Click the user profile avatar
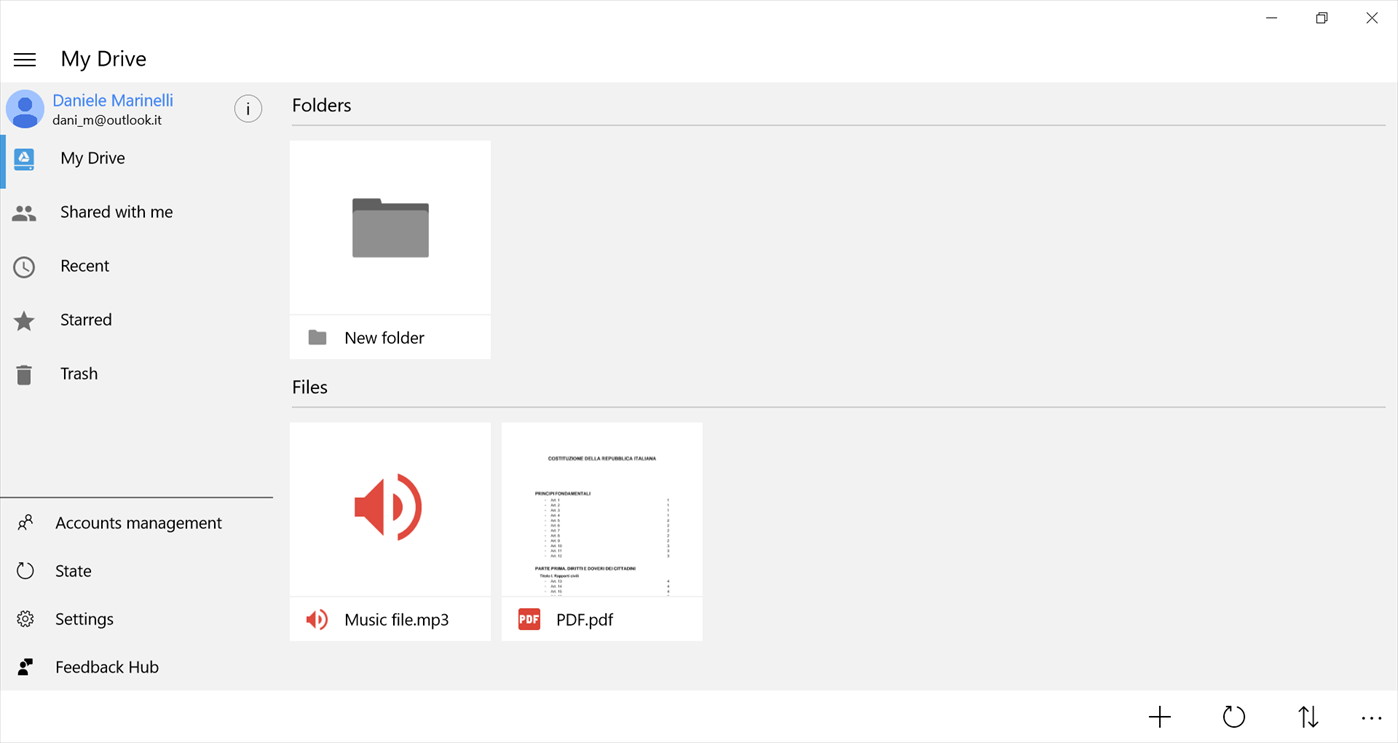Screen dimensions: 1398x743 (x=25, y=109)
